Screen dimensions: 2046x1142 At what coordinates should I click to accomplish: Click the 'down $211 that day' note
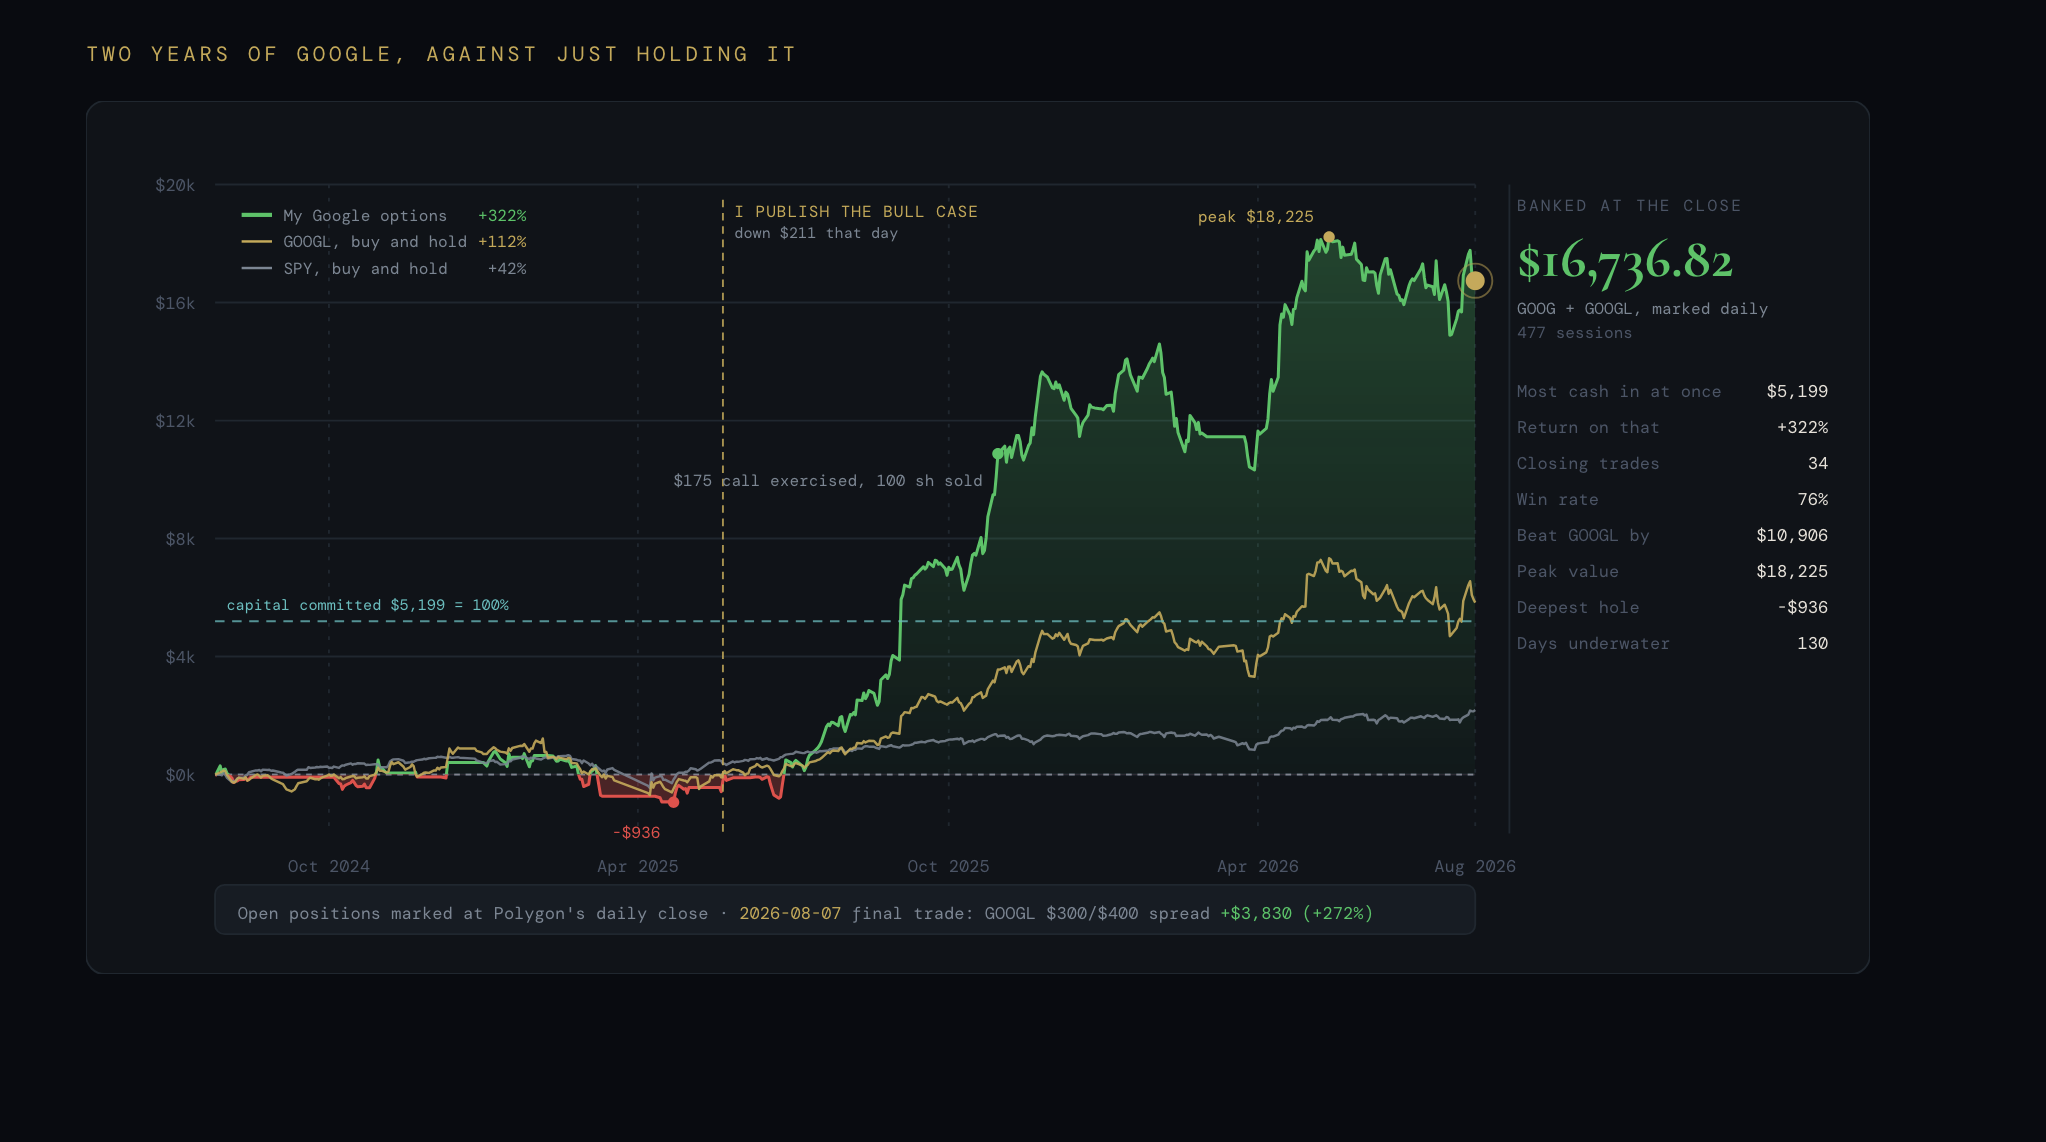click(816, 233)
